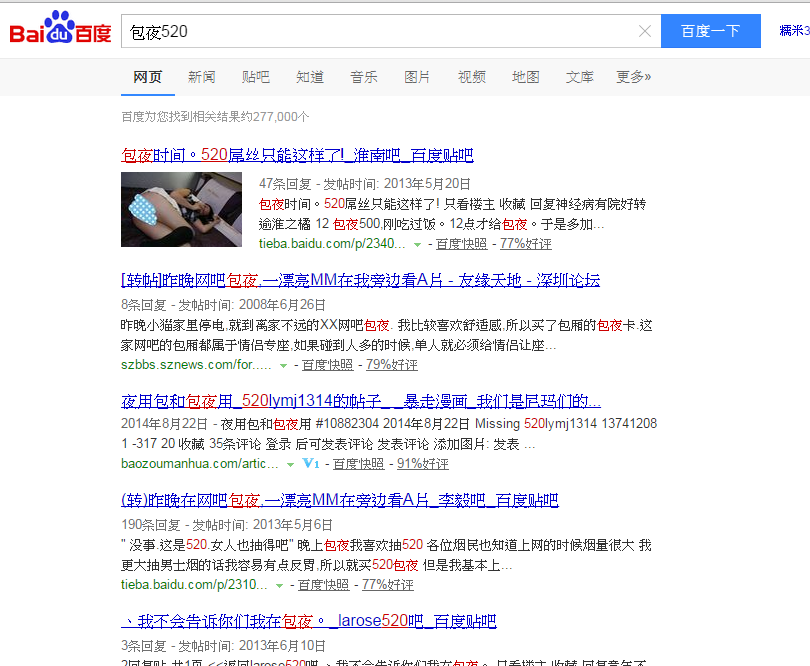Viewport: 810px width, 666px height.
Task: Click the baozoumanhua.com green URL
Action: click(199, 464)
